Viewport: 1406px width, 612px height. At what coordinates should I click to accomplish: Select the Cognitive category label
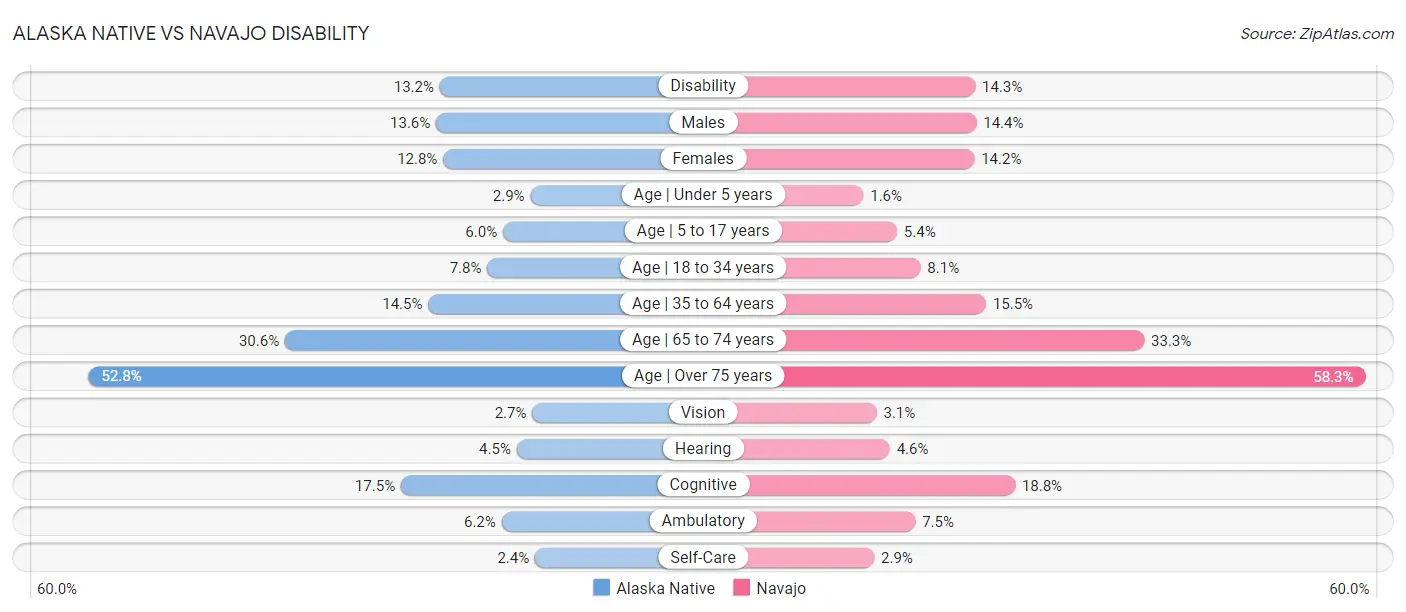[703, 484]
